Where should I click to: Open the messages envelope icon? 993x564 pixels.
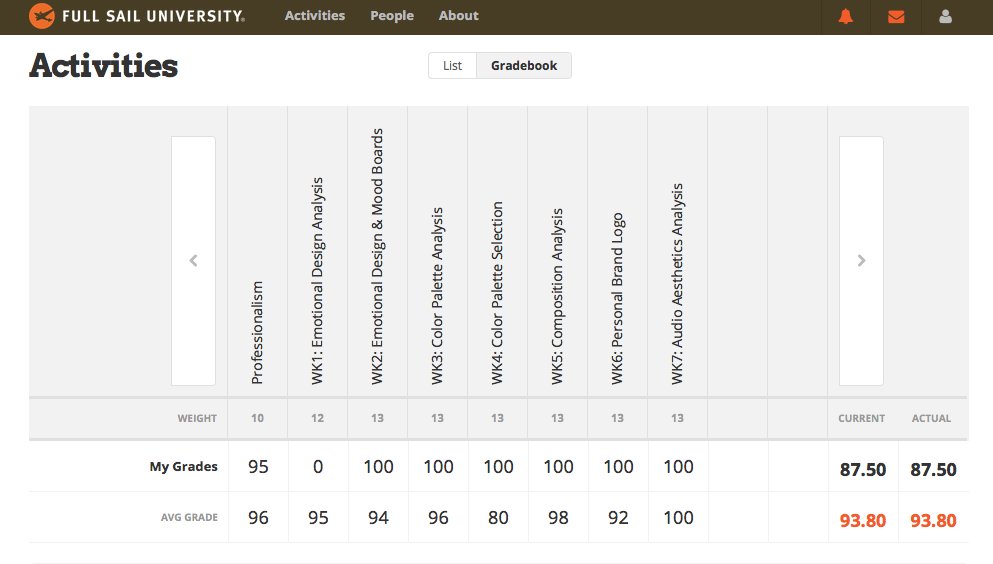(x=896, y=17)
